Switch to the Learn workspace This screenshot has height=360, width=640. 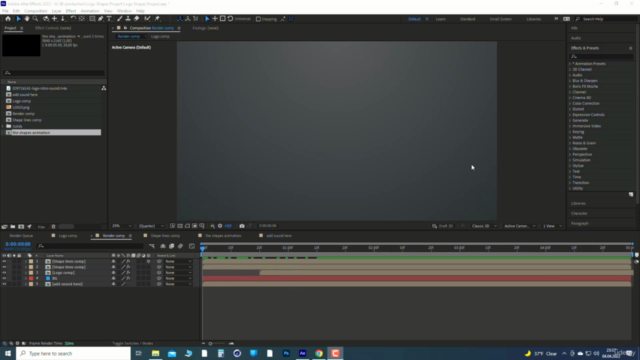[x=440, y=19]
